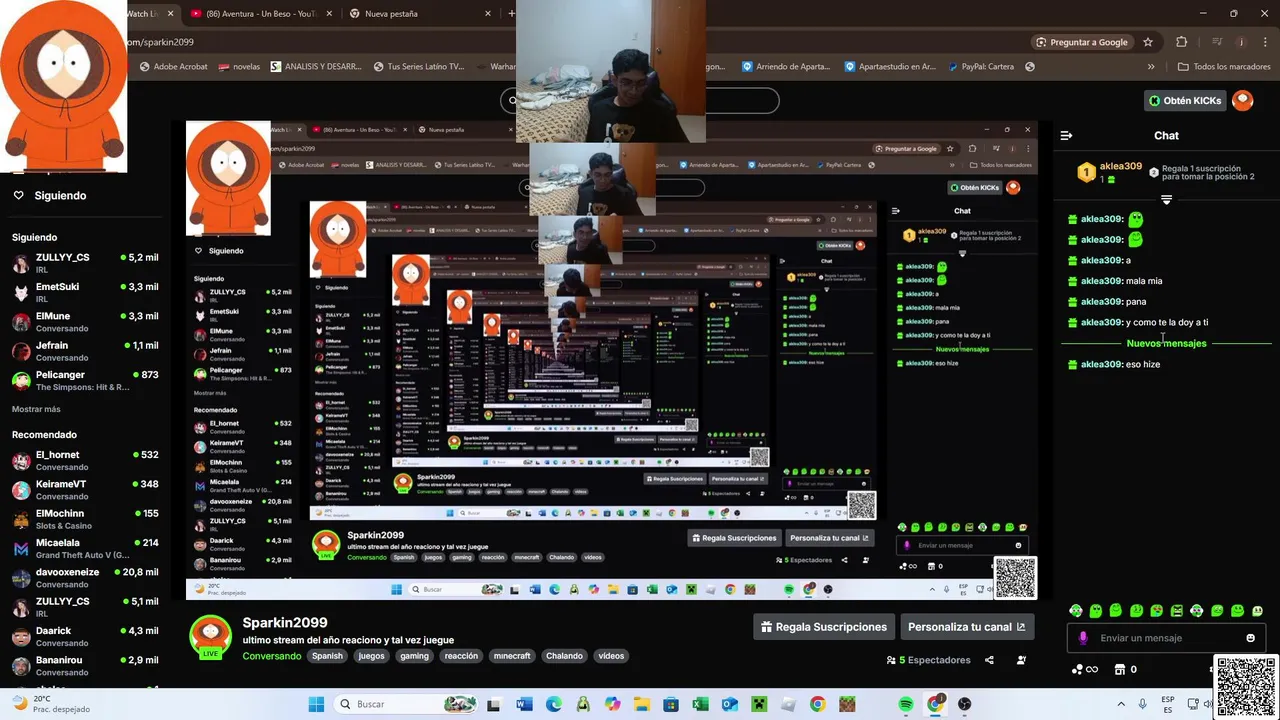Click share icon next to Espectadores
This screenshot has width=1280, height=720.
[989, 660]
